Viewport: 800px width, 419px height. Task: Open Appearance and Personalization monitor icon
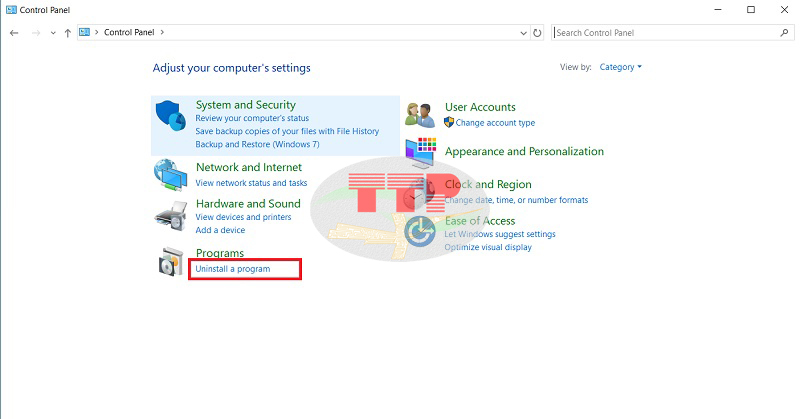click(420, 153)
